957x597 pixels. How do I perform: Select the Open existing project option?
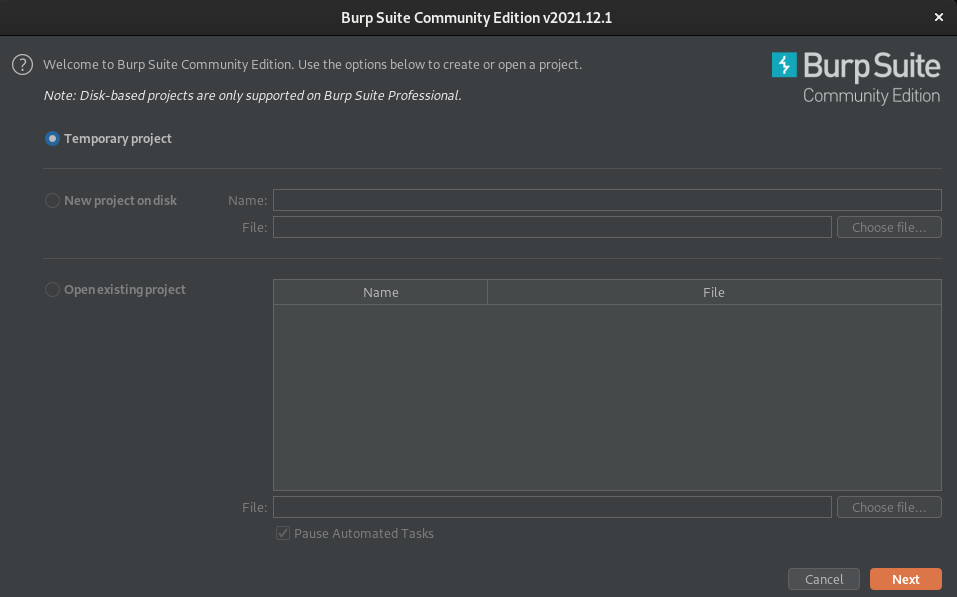point(52,289)
